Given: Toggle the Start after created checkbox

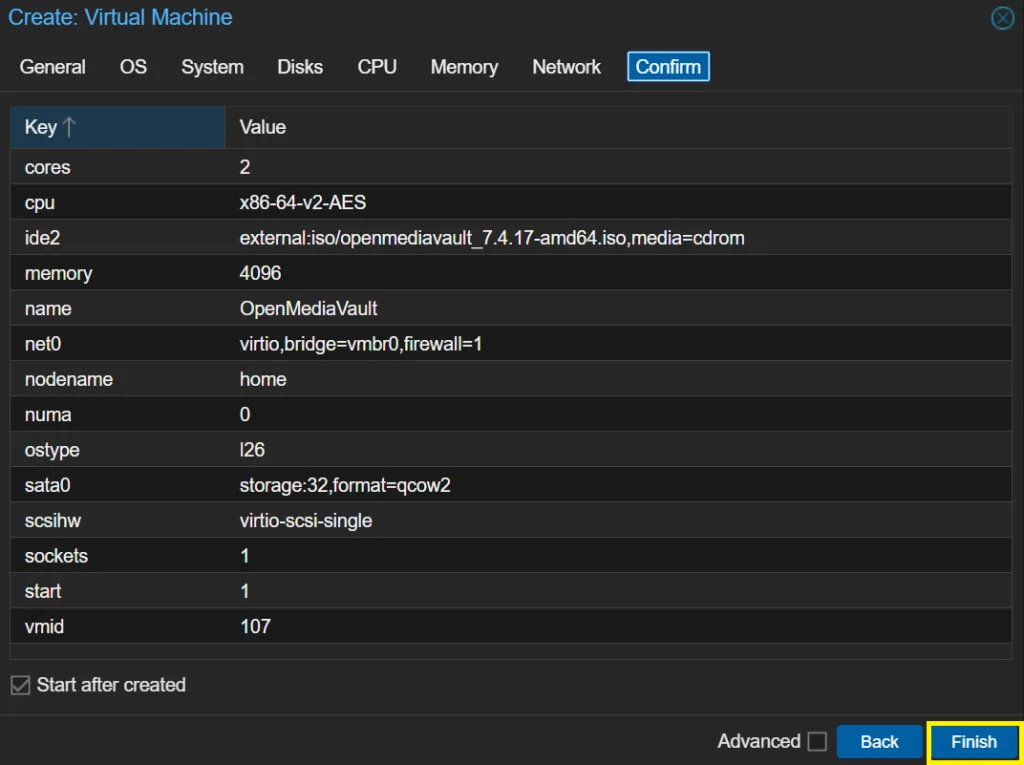Looking at the screenshot, I should 20,685.
